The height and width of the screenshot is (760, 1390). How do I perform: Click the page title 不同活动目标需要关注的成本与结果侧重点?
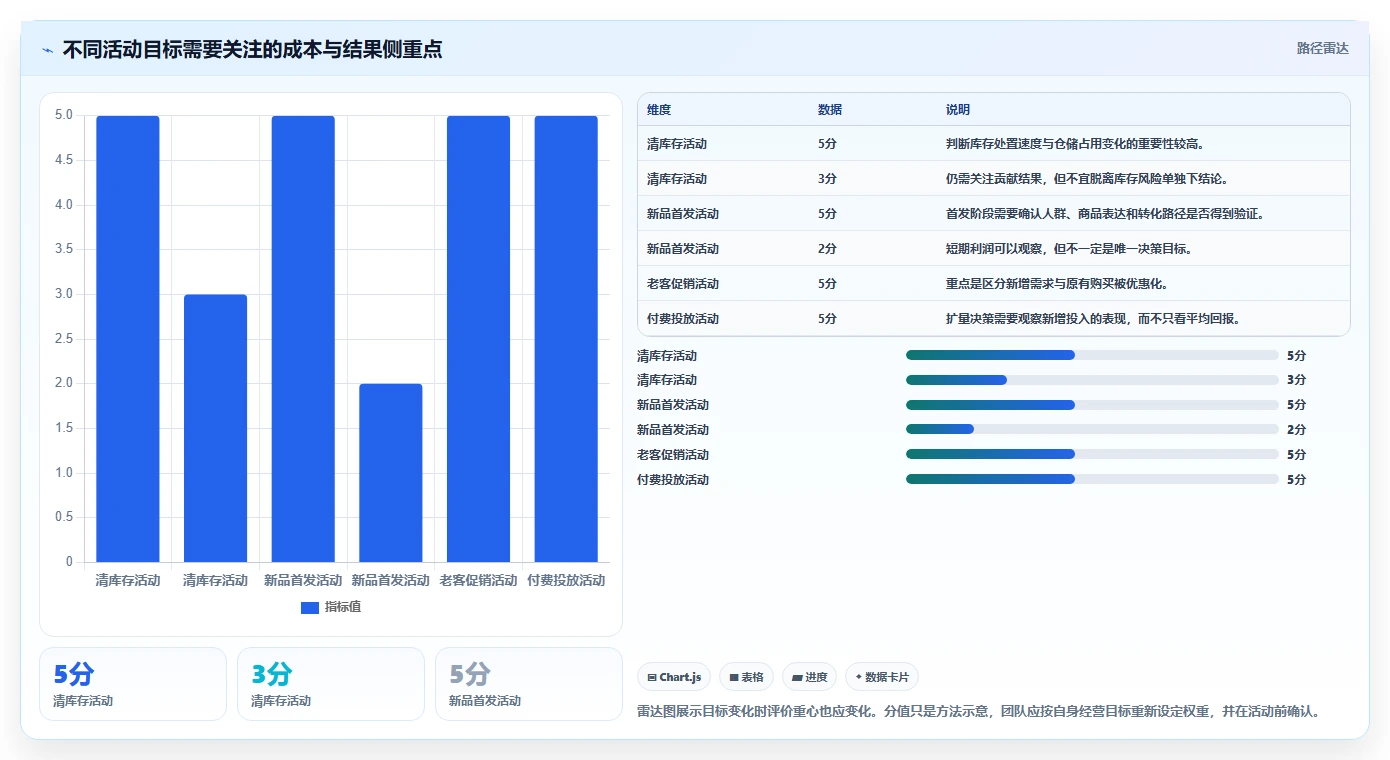click(x=252, y=49)
